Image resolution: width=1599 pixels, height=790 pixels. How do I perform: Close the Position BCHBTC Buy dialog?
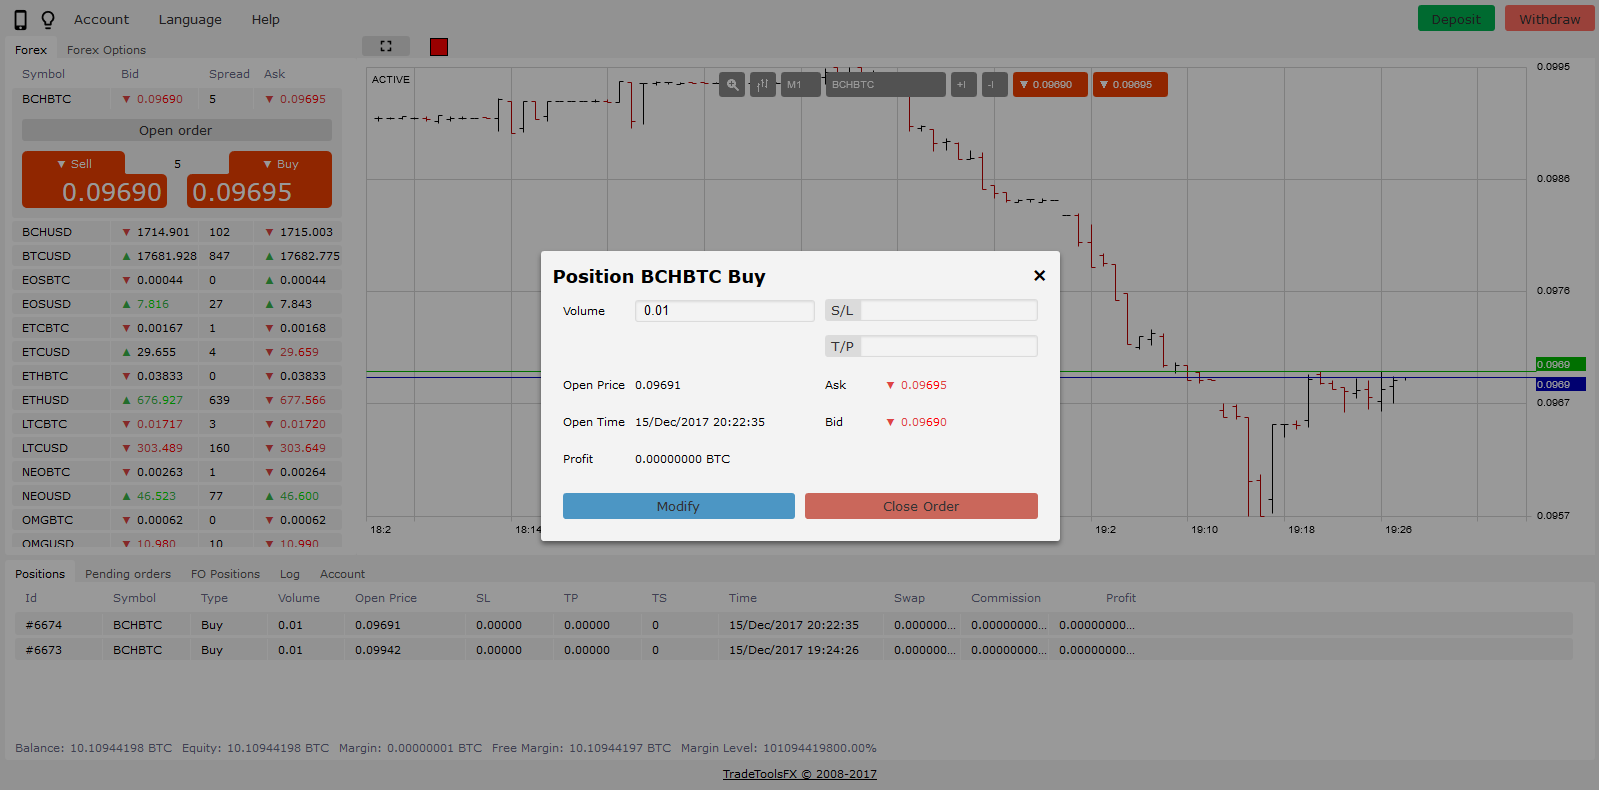(x=1039, y=276)
